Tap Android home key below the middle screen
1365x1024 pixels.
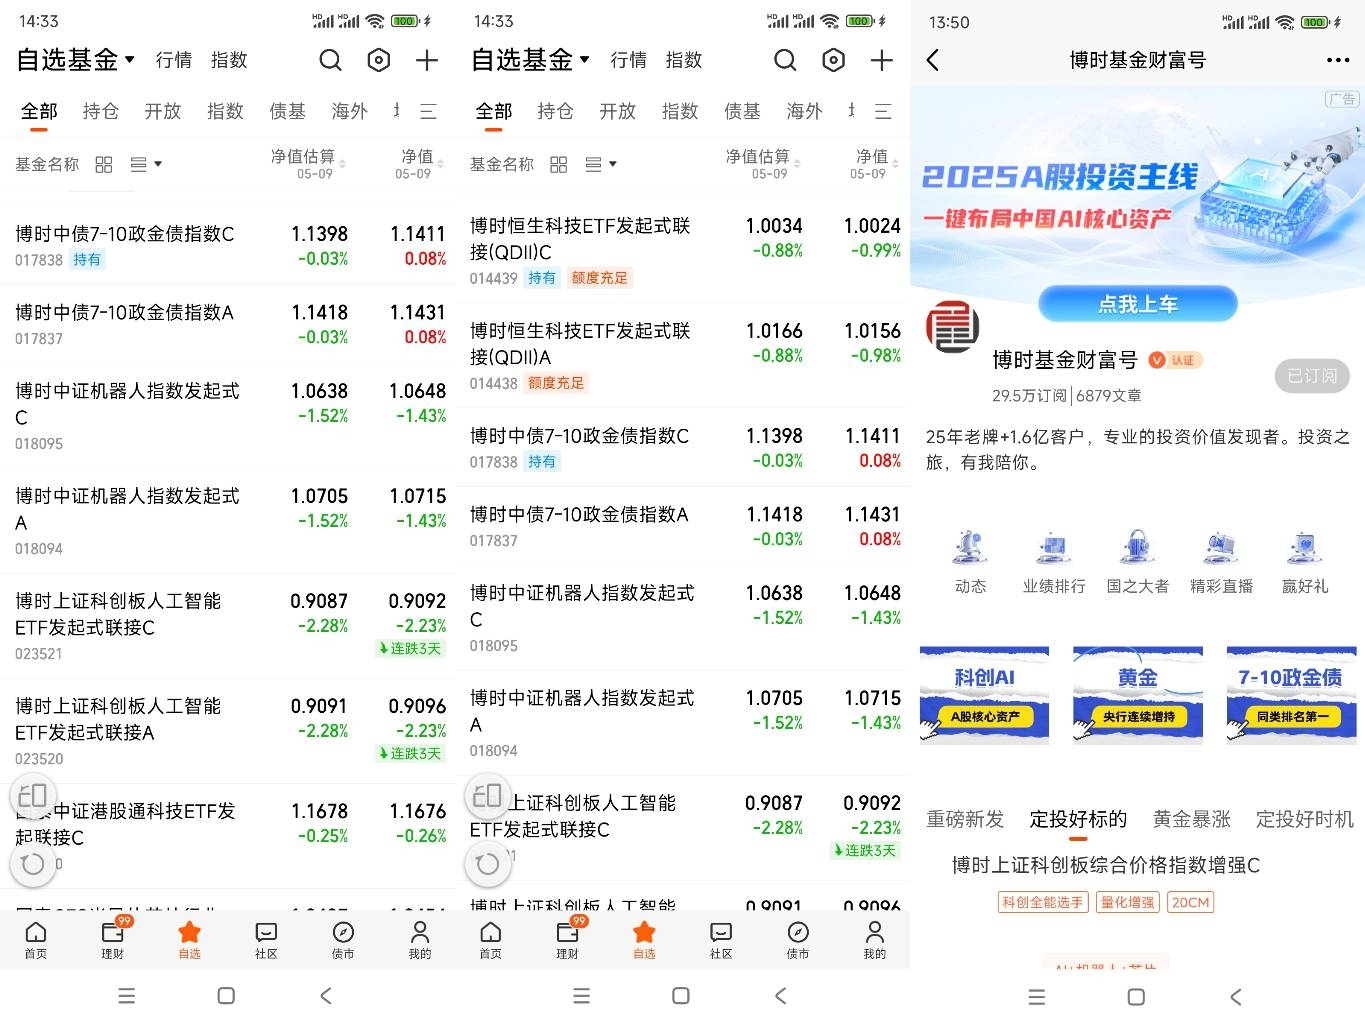click(x=681, y=996)
